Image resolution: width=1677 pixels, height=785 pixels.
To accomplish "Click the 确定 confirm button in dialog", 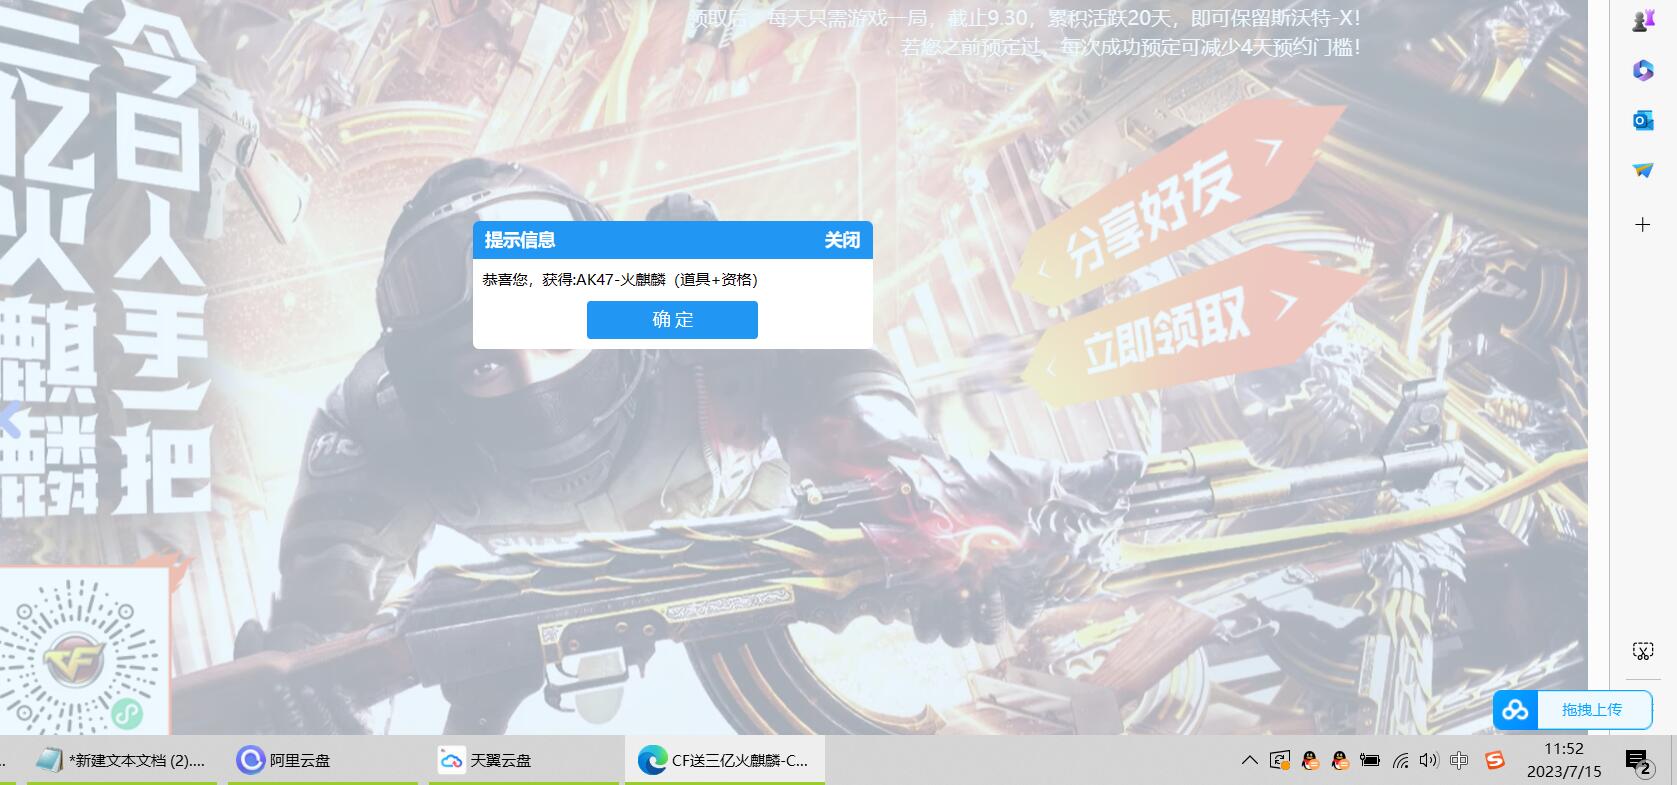I will [672, 320].
